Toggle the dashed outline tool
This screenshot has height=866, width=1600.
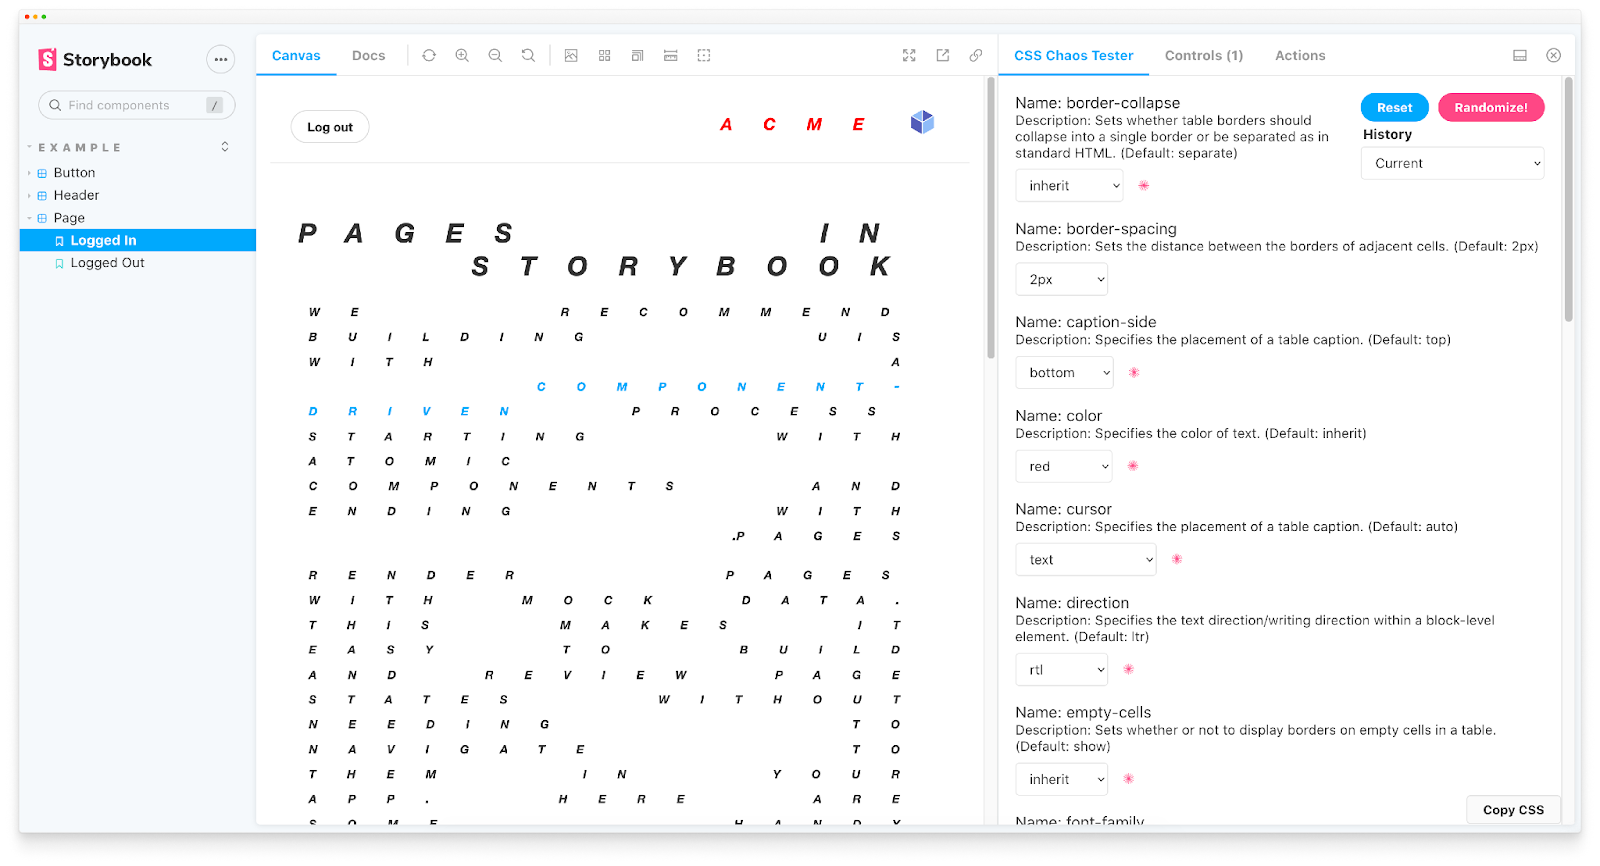[704, 56]
